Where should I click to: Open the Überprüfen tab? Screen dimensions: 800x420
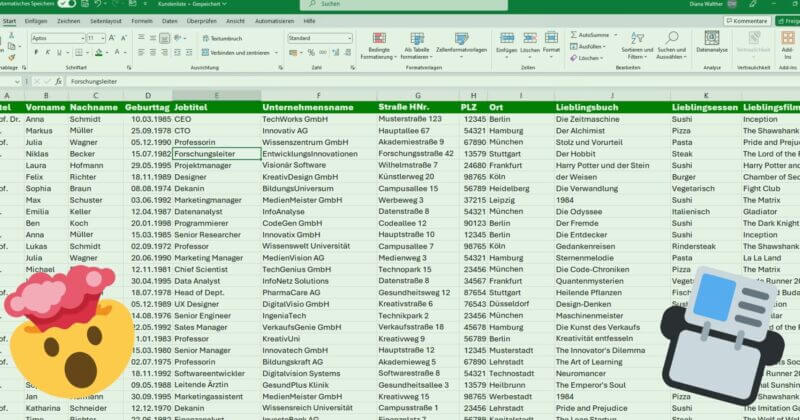point(202,21)
